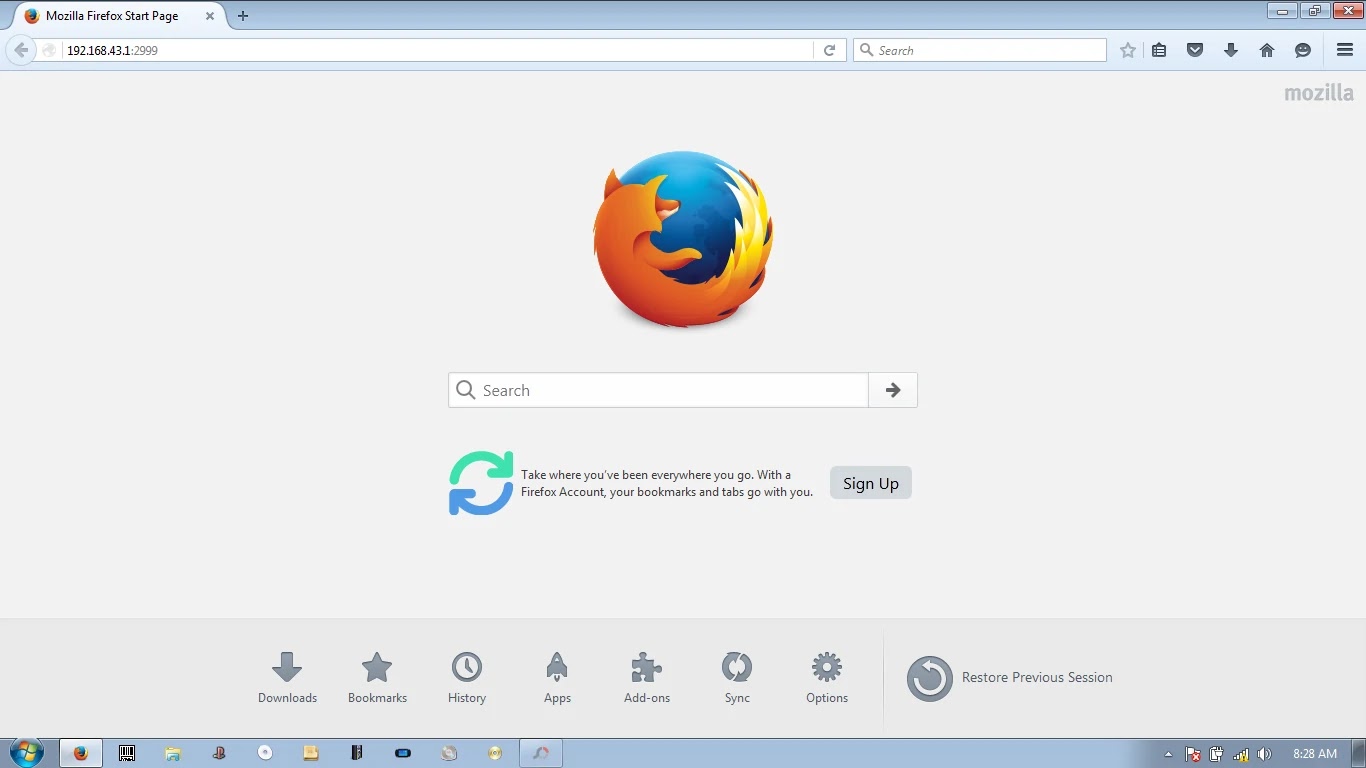Open Add-ons puzzle piece icon
The width and height of the screenshot is (1366, 768).
647,678
